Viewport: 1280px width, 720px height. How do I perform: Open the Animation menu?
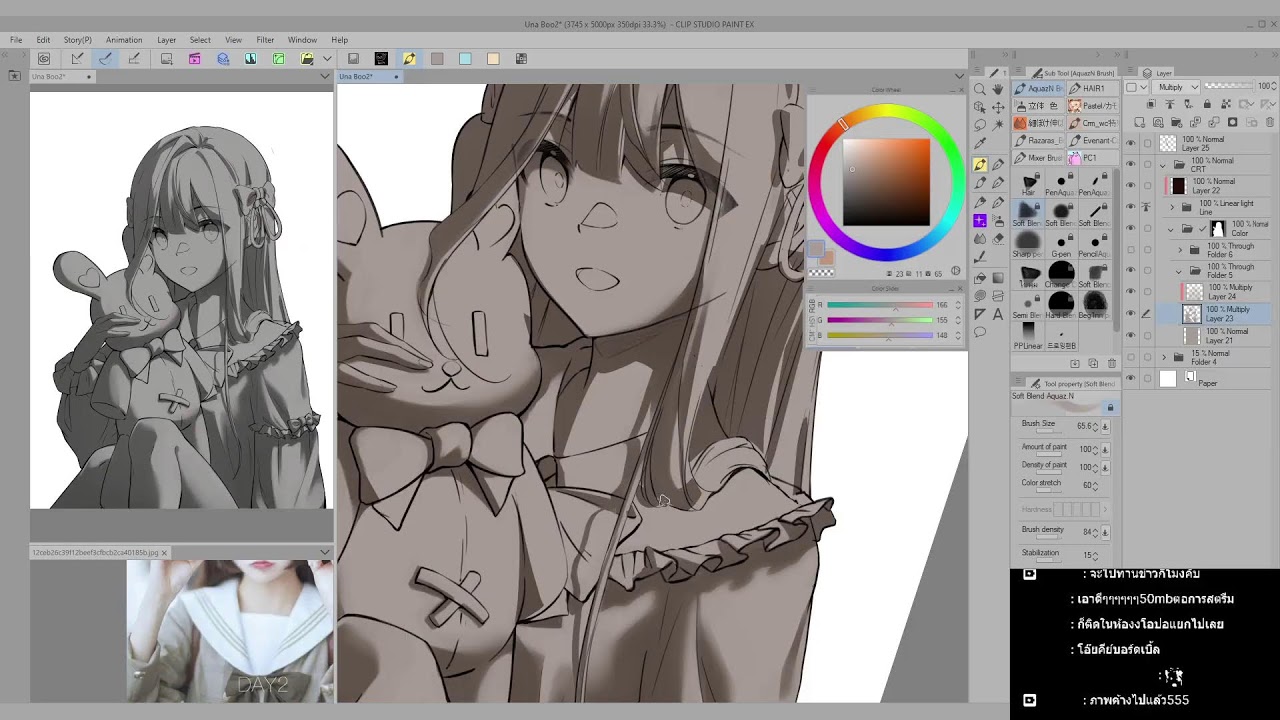(x=124, y=40)
